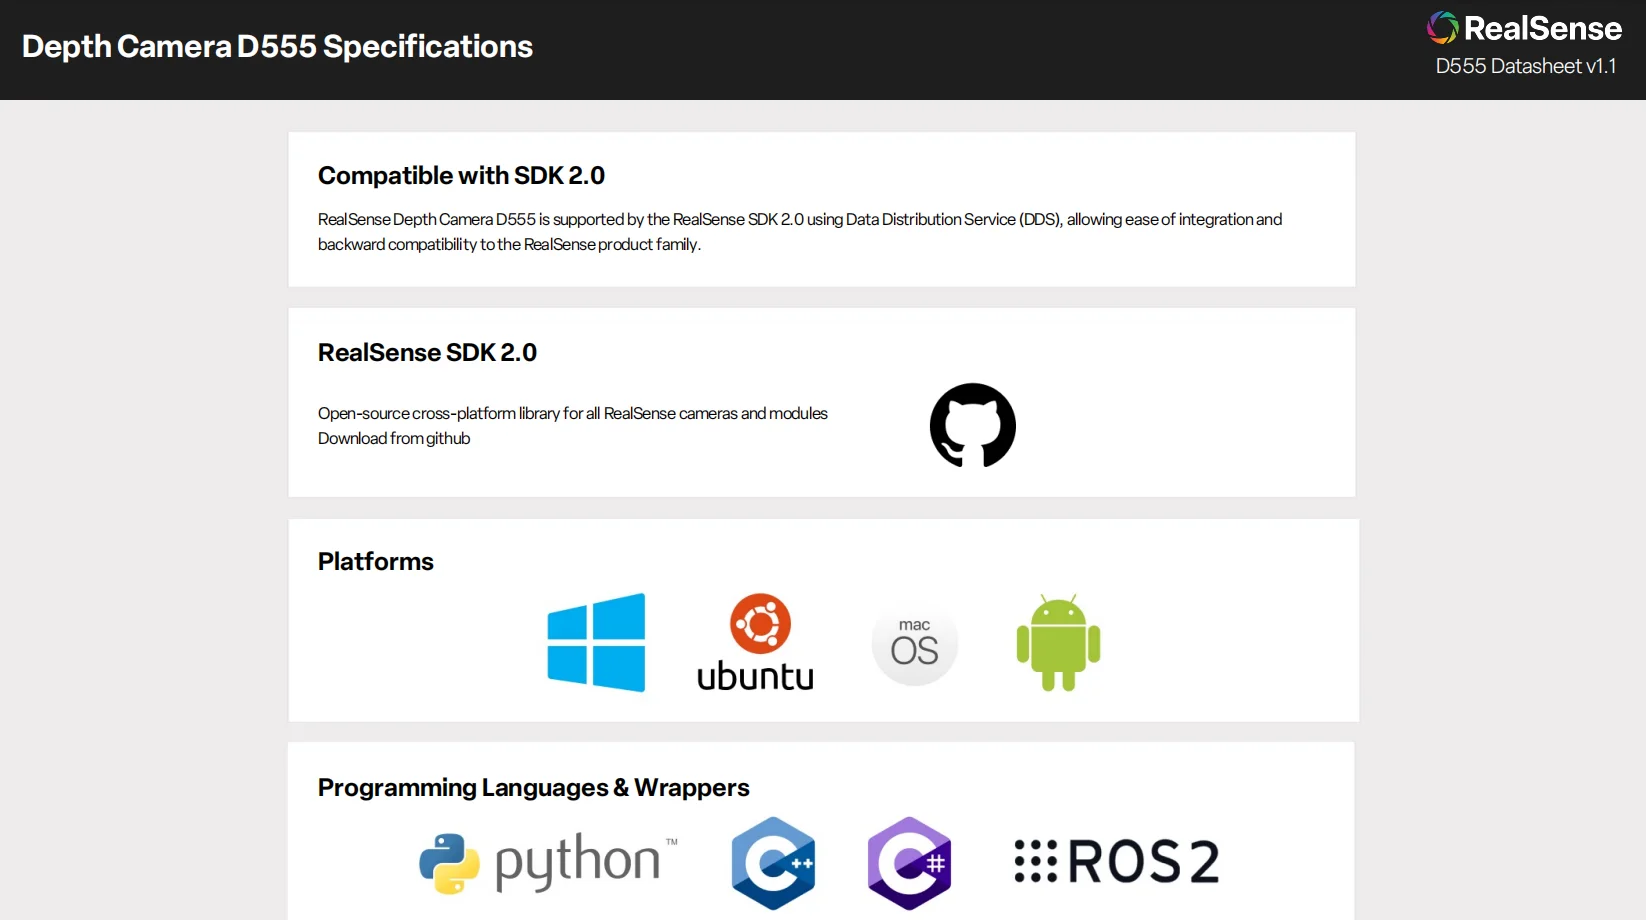Screen dimensions: 1646x920
Task: Select the purple C# logo
Action: 909,862
